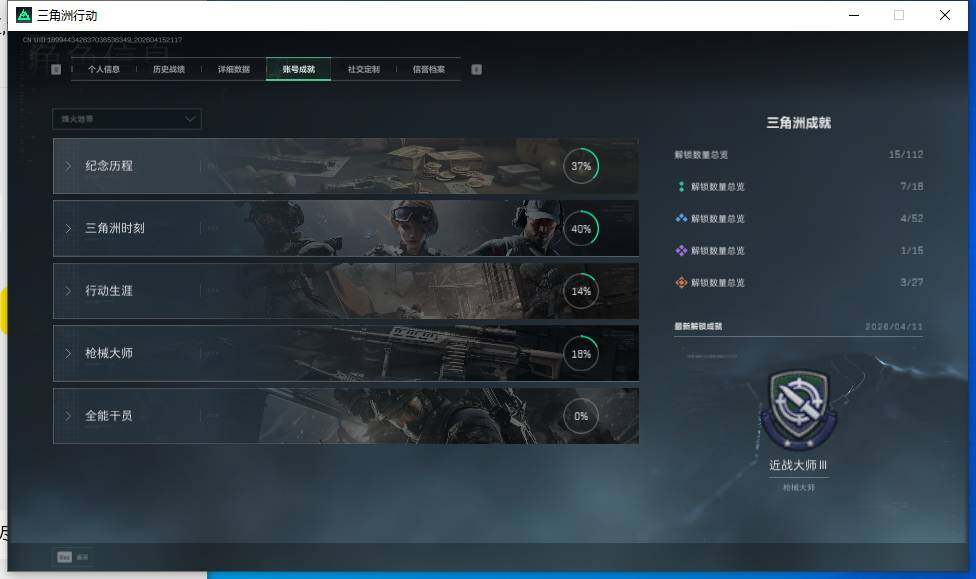Close the 三角洲行动 window

tap(944, 15)
